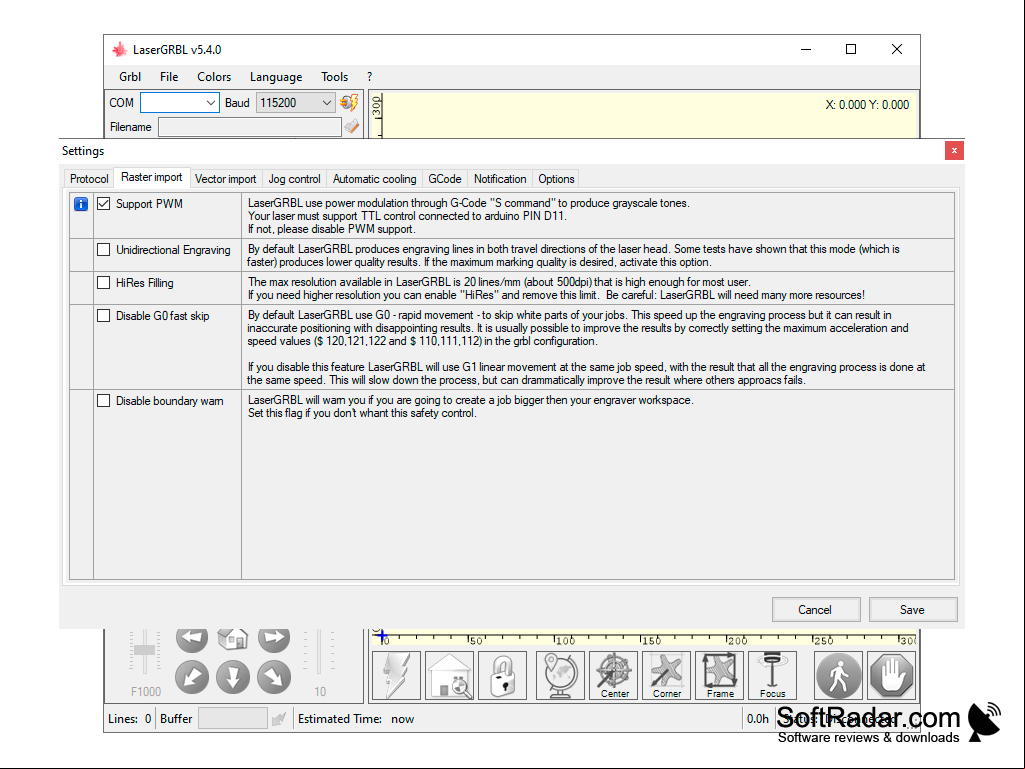Jog the laser down with the arrow button
Viewport: 1025px width, 769px height.
coord(233,677)
